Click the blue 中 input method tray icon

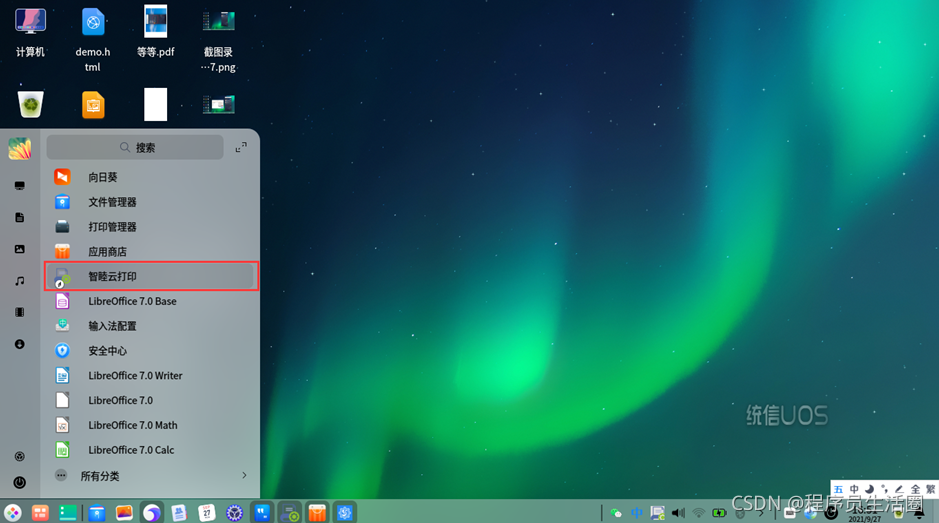pos(637,513)
